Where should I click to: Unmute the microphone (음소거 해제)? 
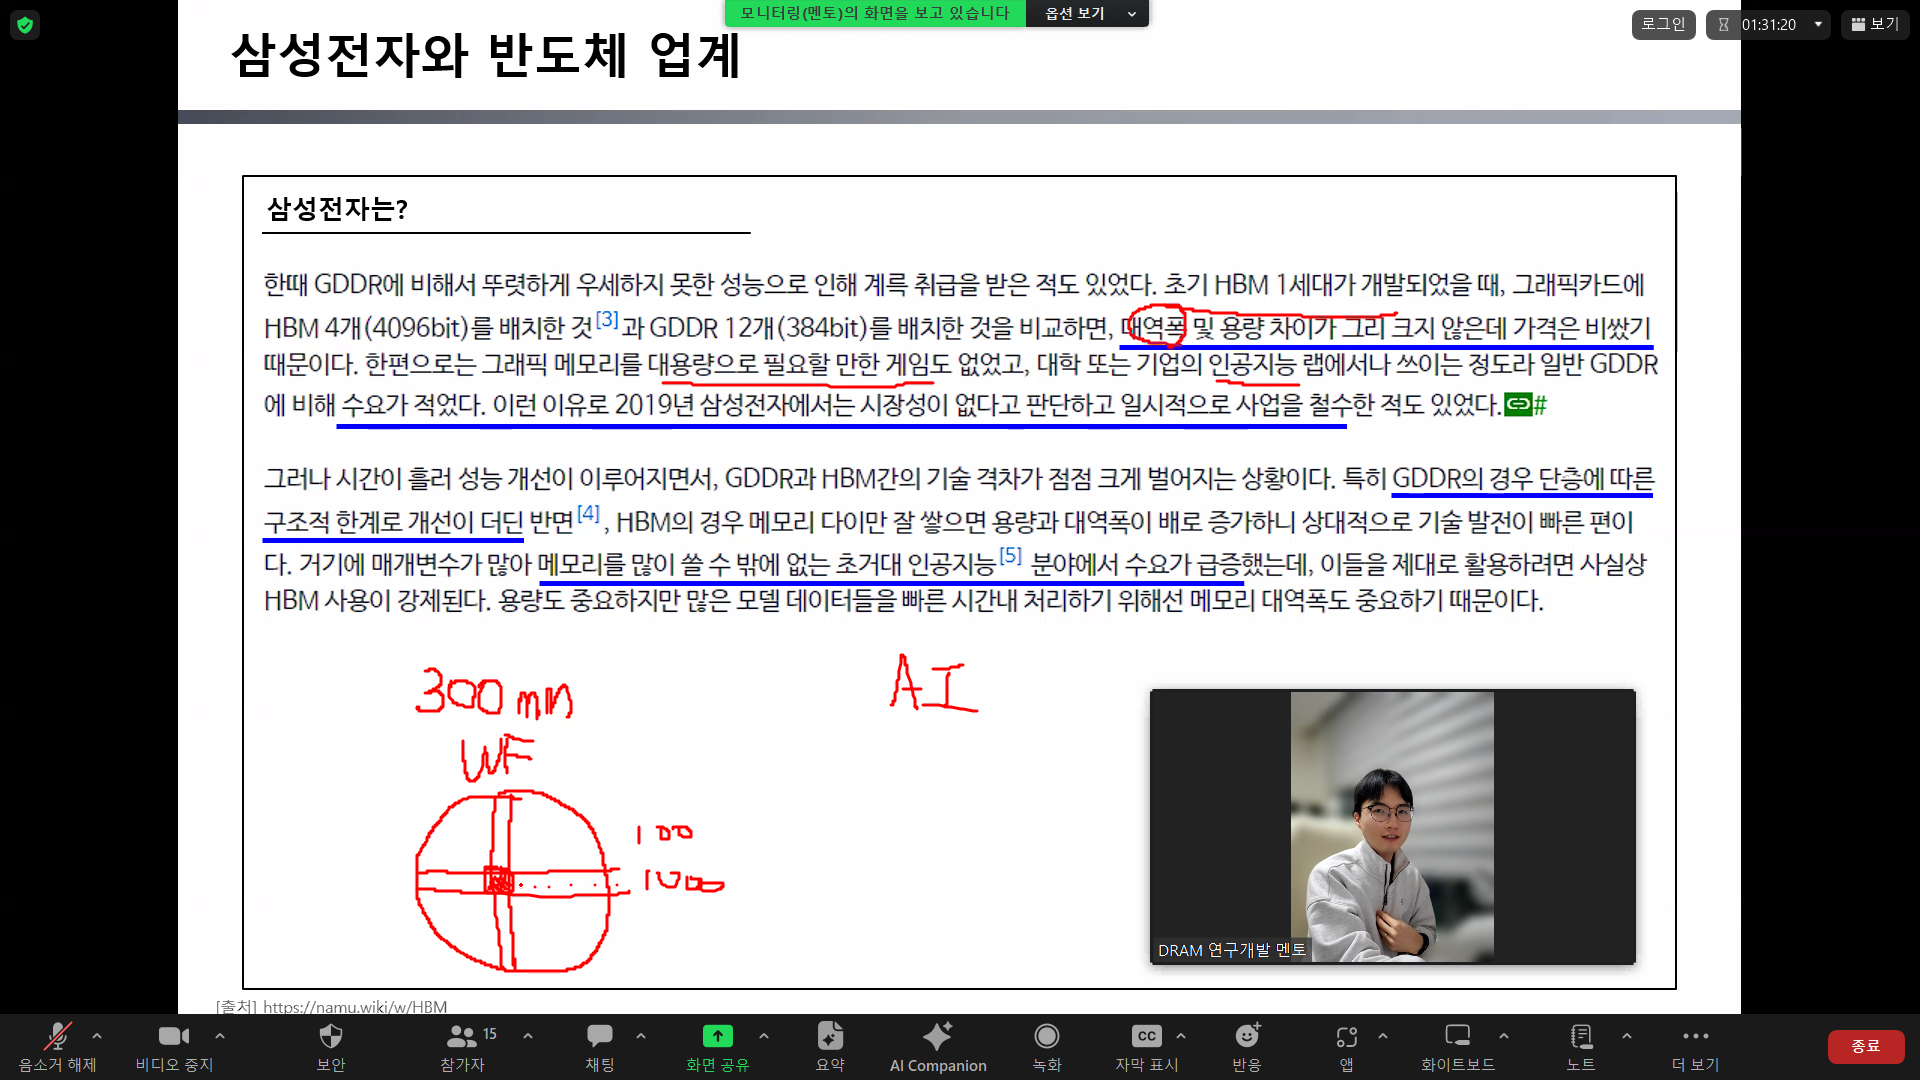point(58,1046)
